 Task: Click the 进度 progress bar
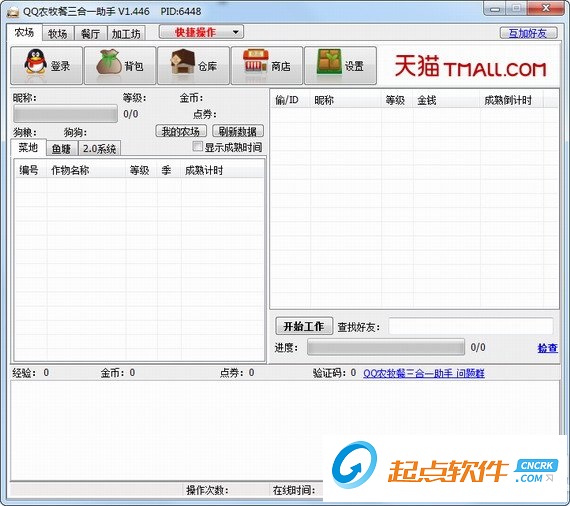pos(386,347)
